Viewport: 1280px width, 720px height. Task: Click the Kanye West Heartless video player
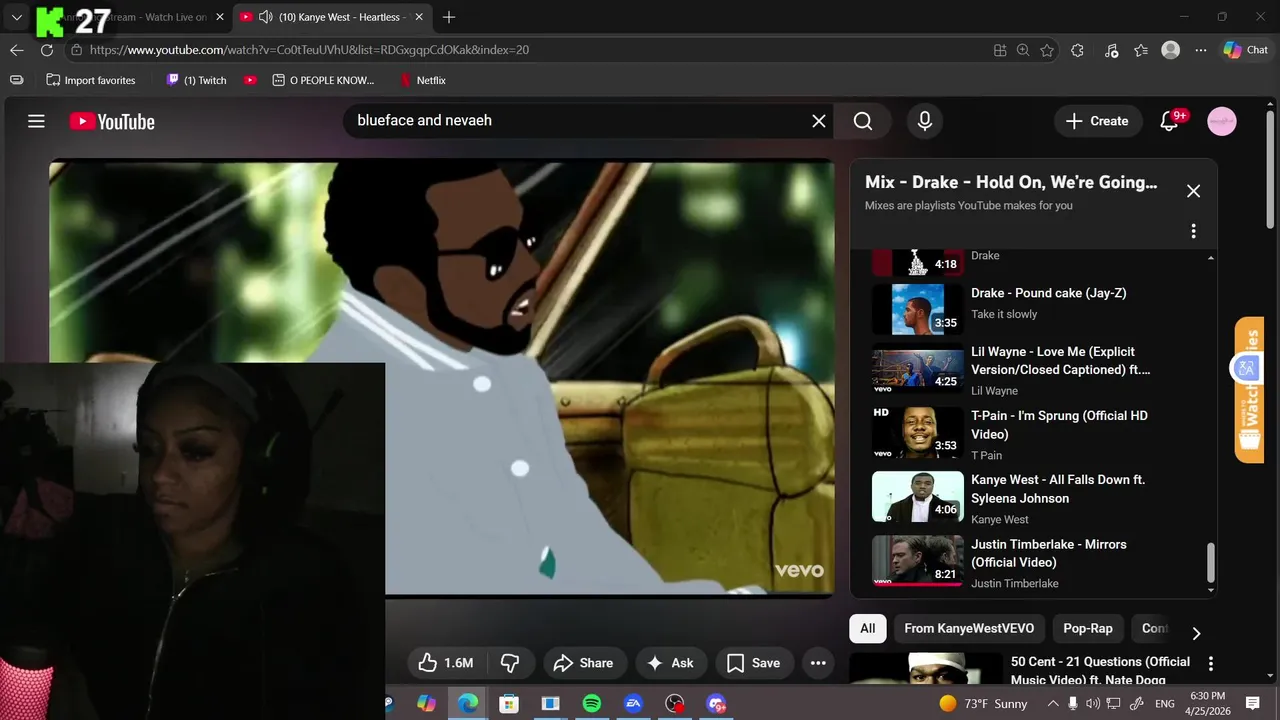click(441, 378)
